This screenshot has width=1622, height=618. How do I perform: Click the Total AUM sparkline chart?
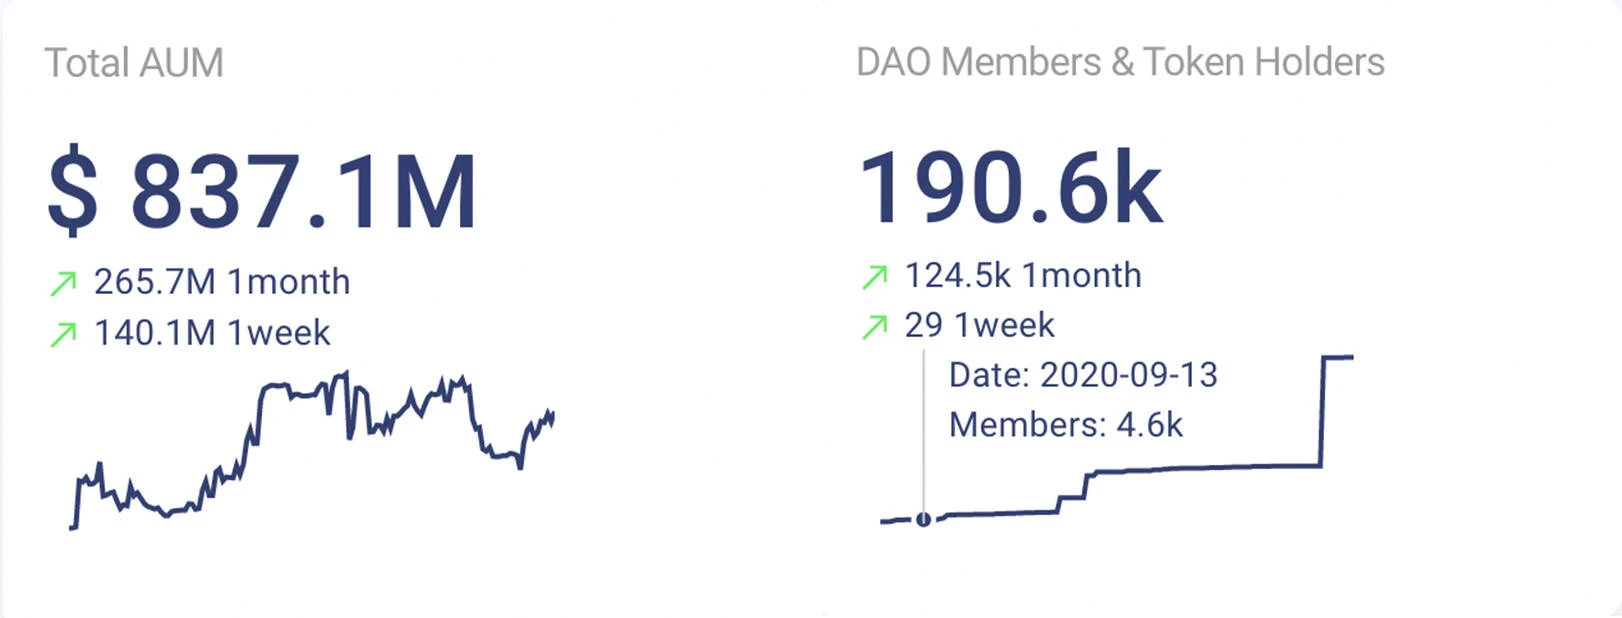pyautogui.click(x=311, y=450)
